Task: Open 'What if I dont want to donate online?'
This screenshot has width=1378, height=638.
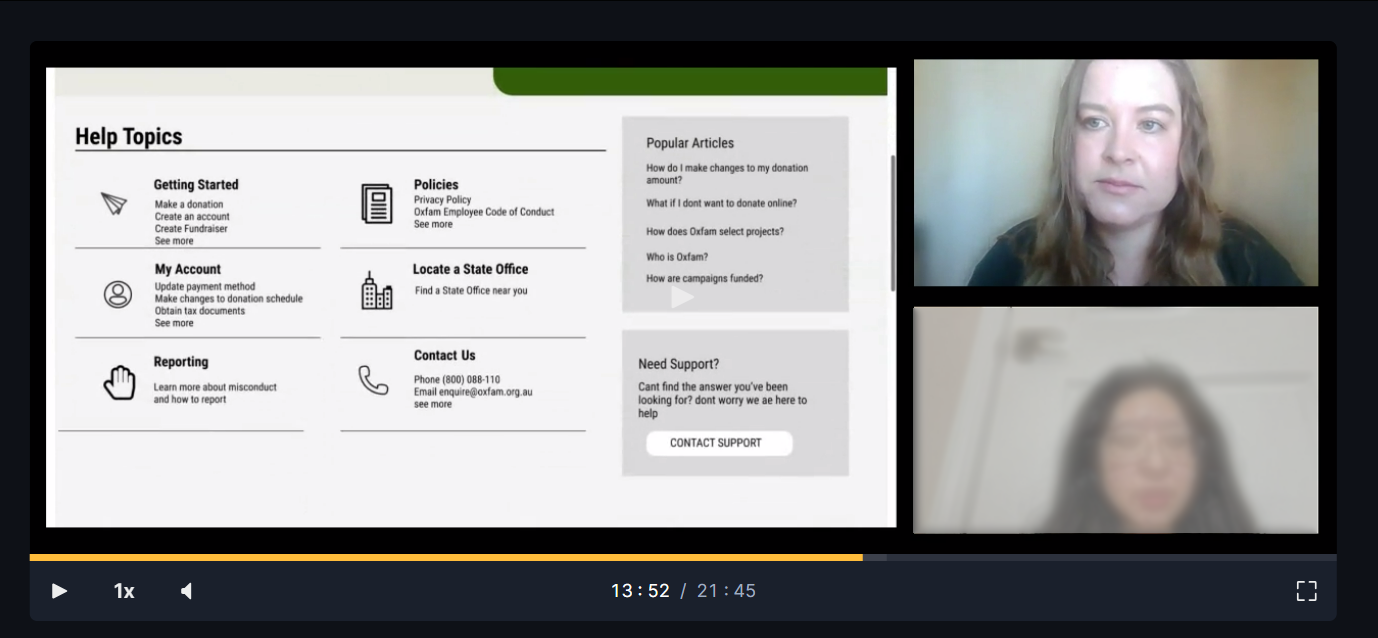Action: tap(721, 203)
